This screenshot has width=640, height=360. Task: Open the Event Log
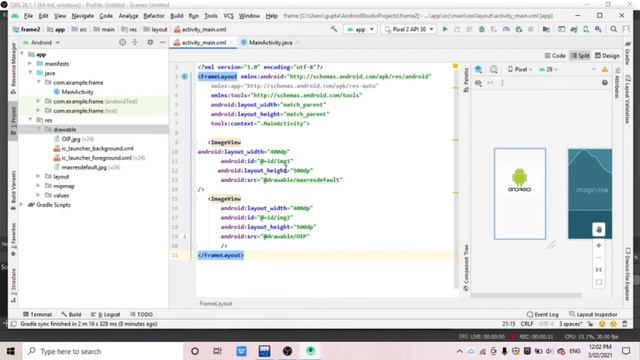click(542, 314)
